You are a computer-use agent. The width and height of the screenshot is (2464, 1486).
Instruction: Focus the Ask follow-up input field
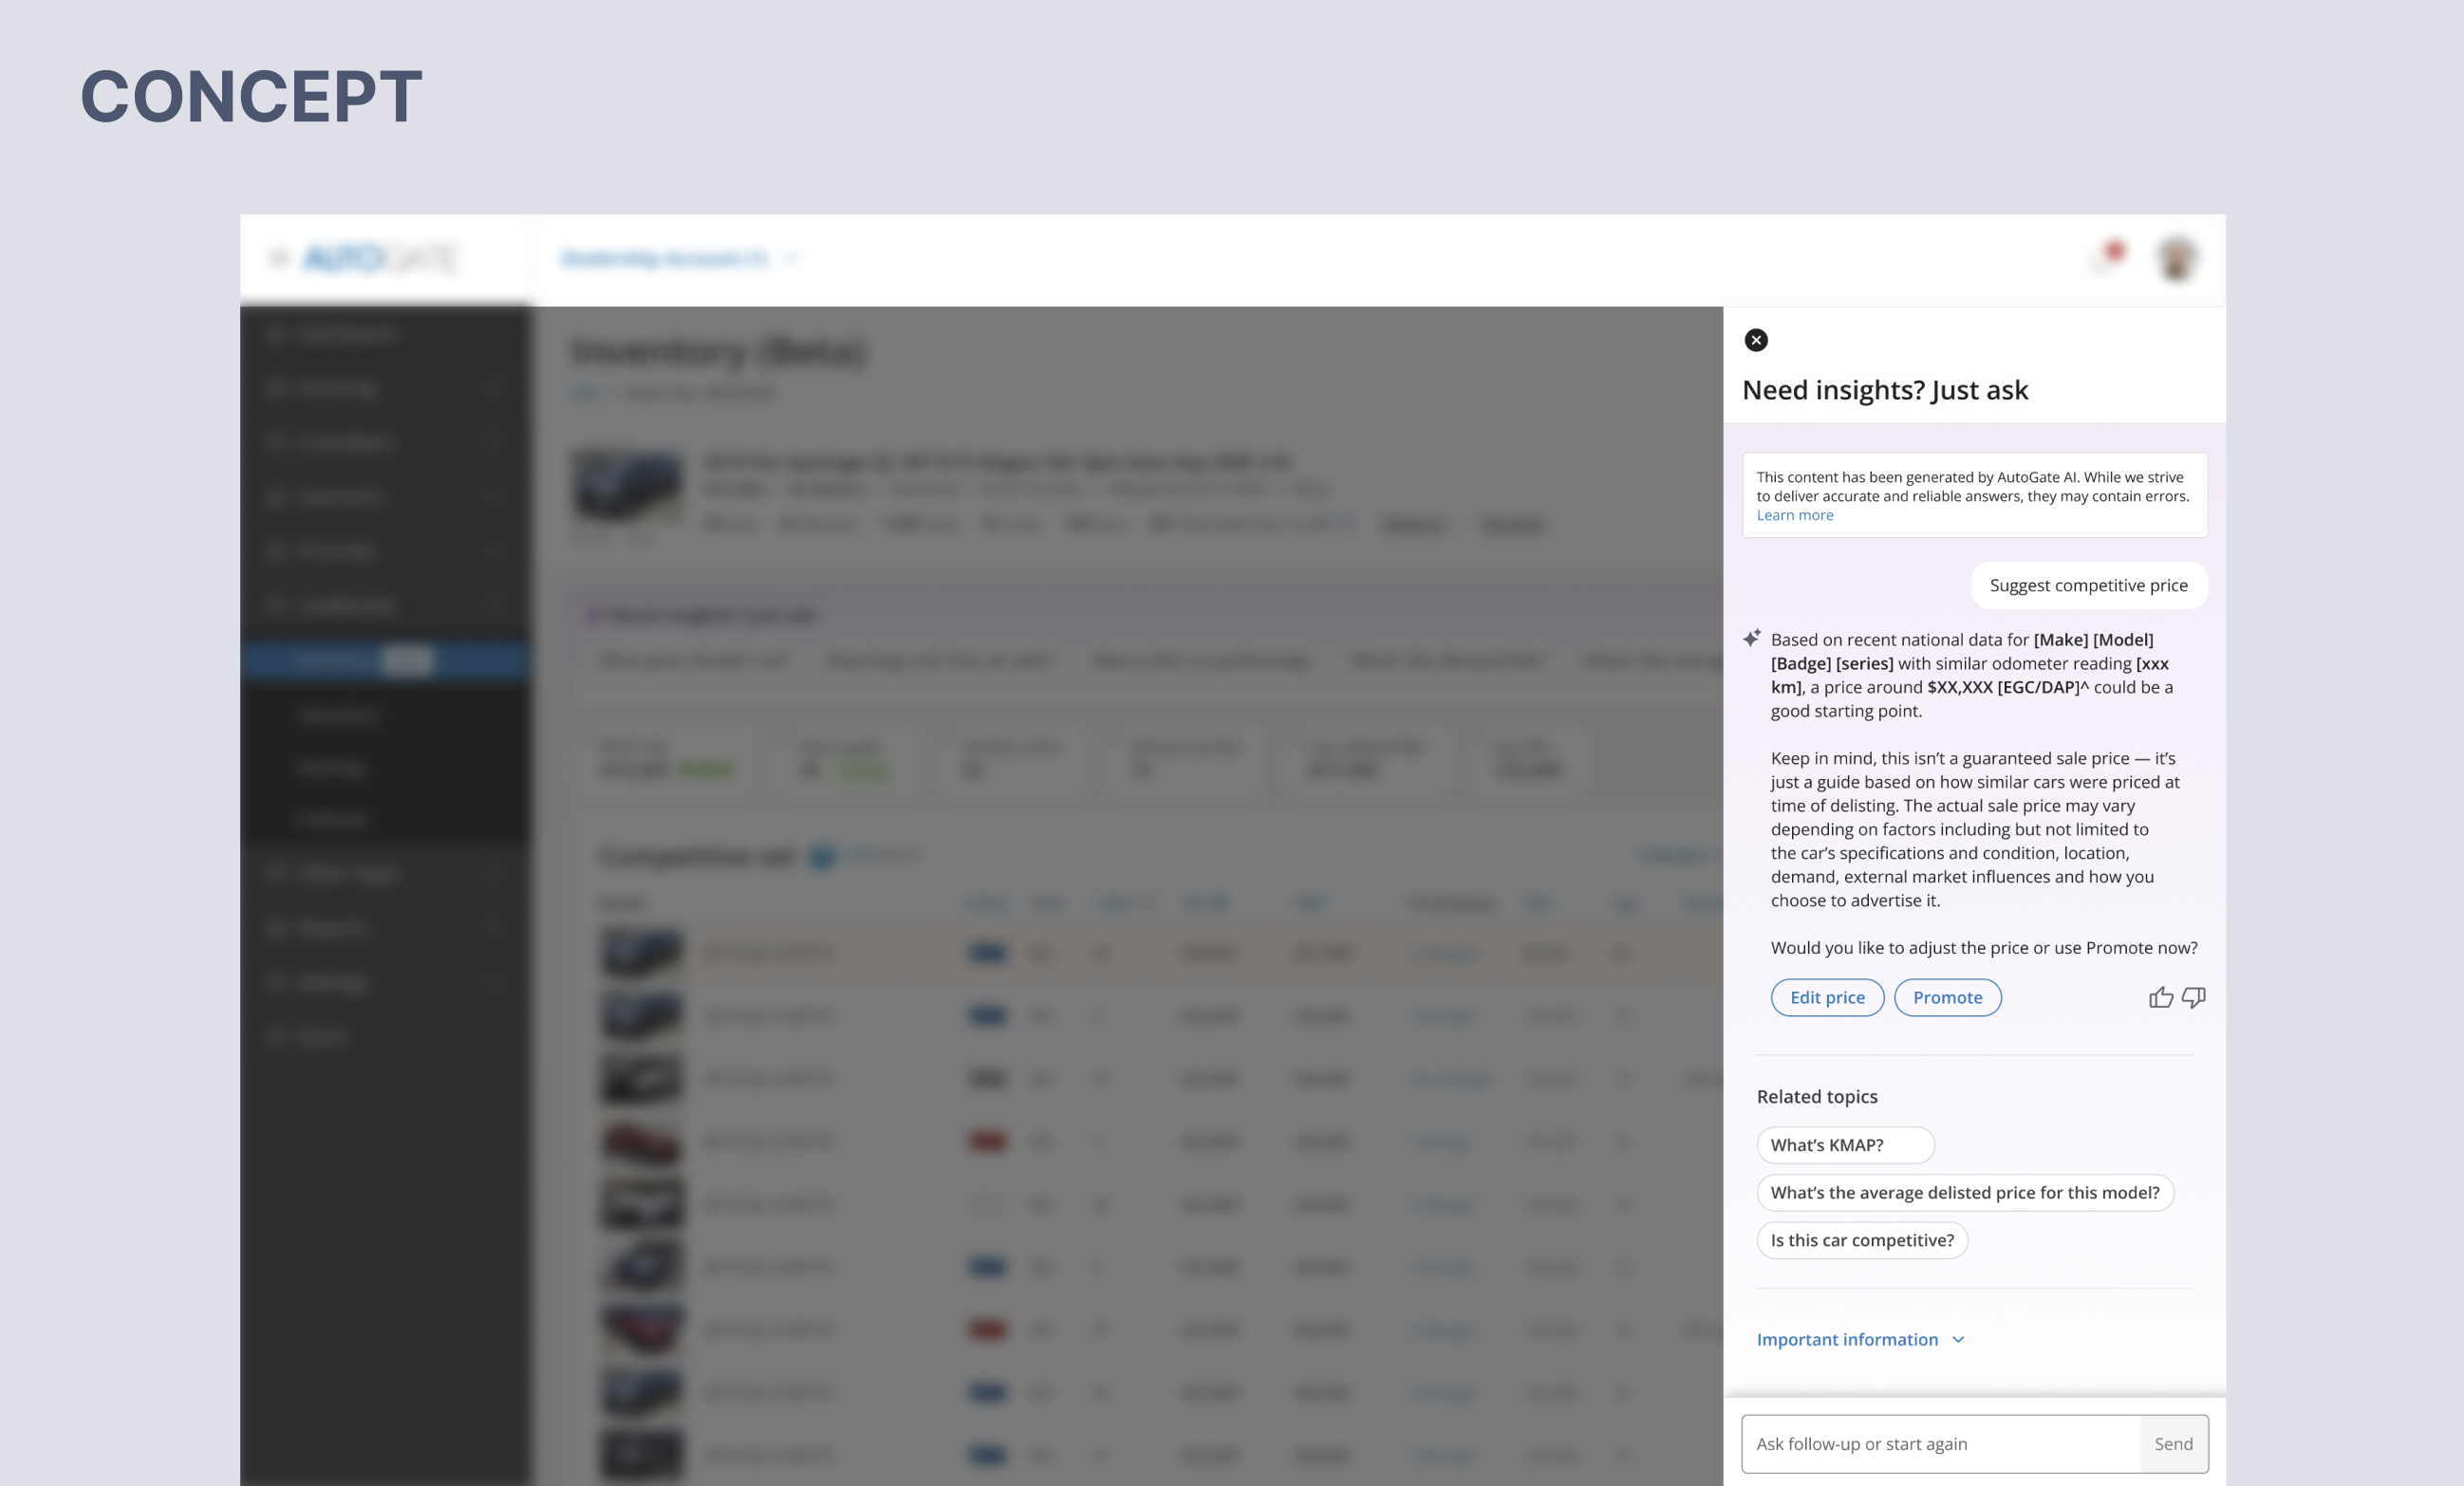click(x=1940, y=1443)
